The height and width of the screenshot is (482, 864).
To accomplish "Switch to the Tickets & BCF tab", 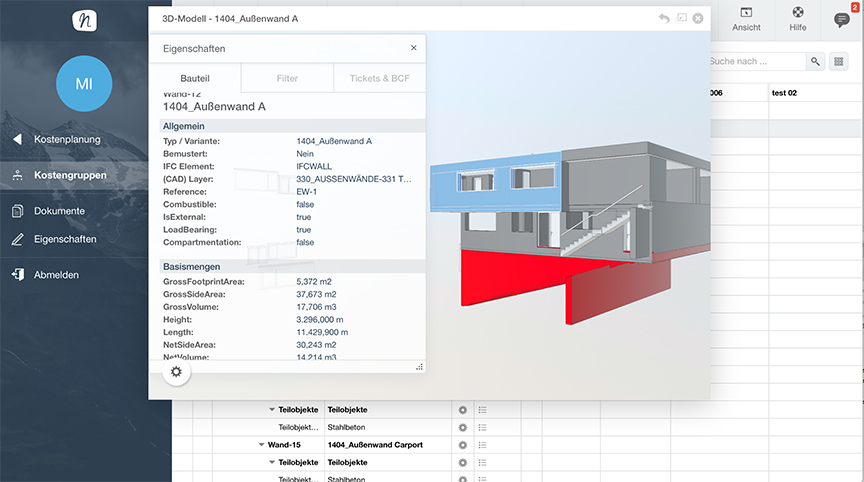I will (x=379, y=78).
